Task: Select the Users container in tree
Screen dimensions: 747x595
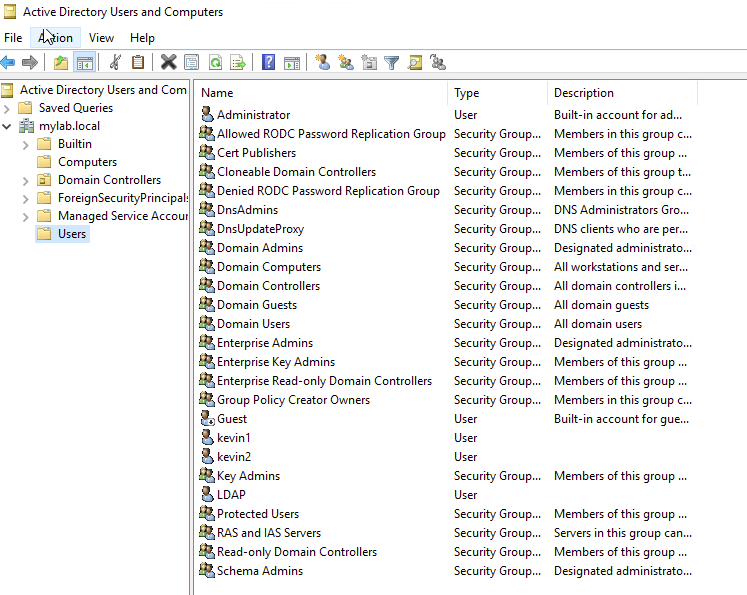Action: (x=72, y=234)
